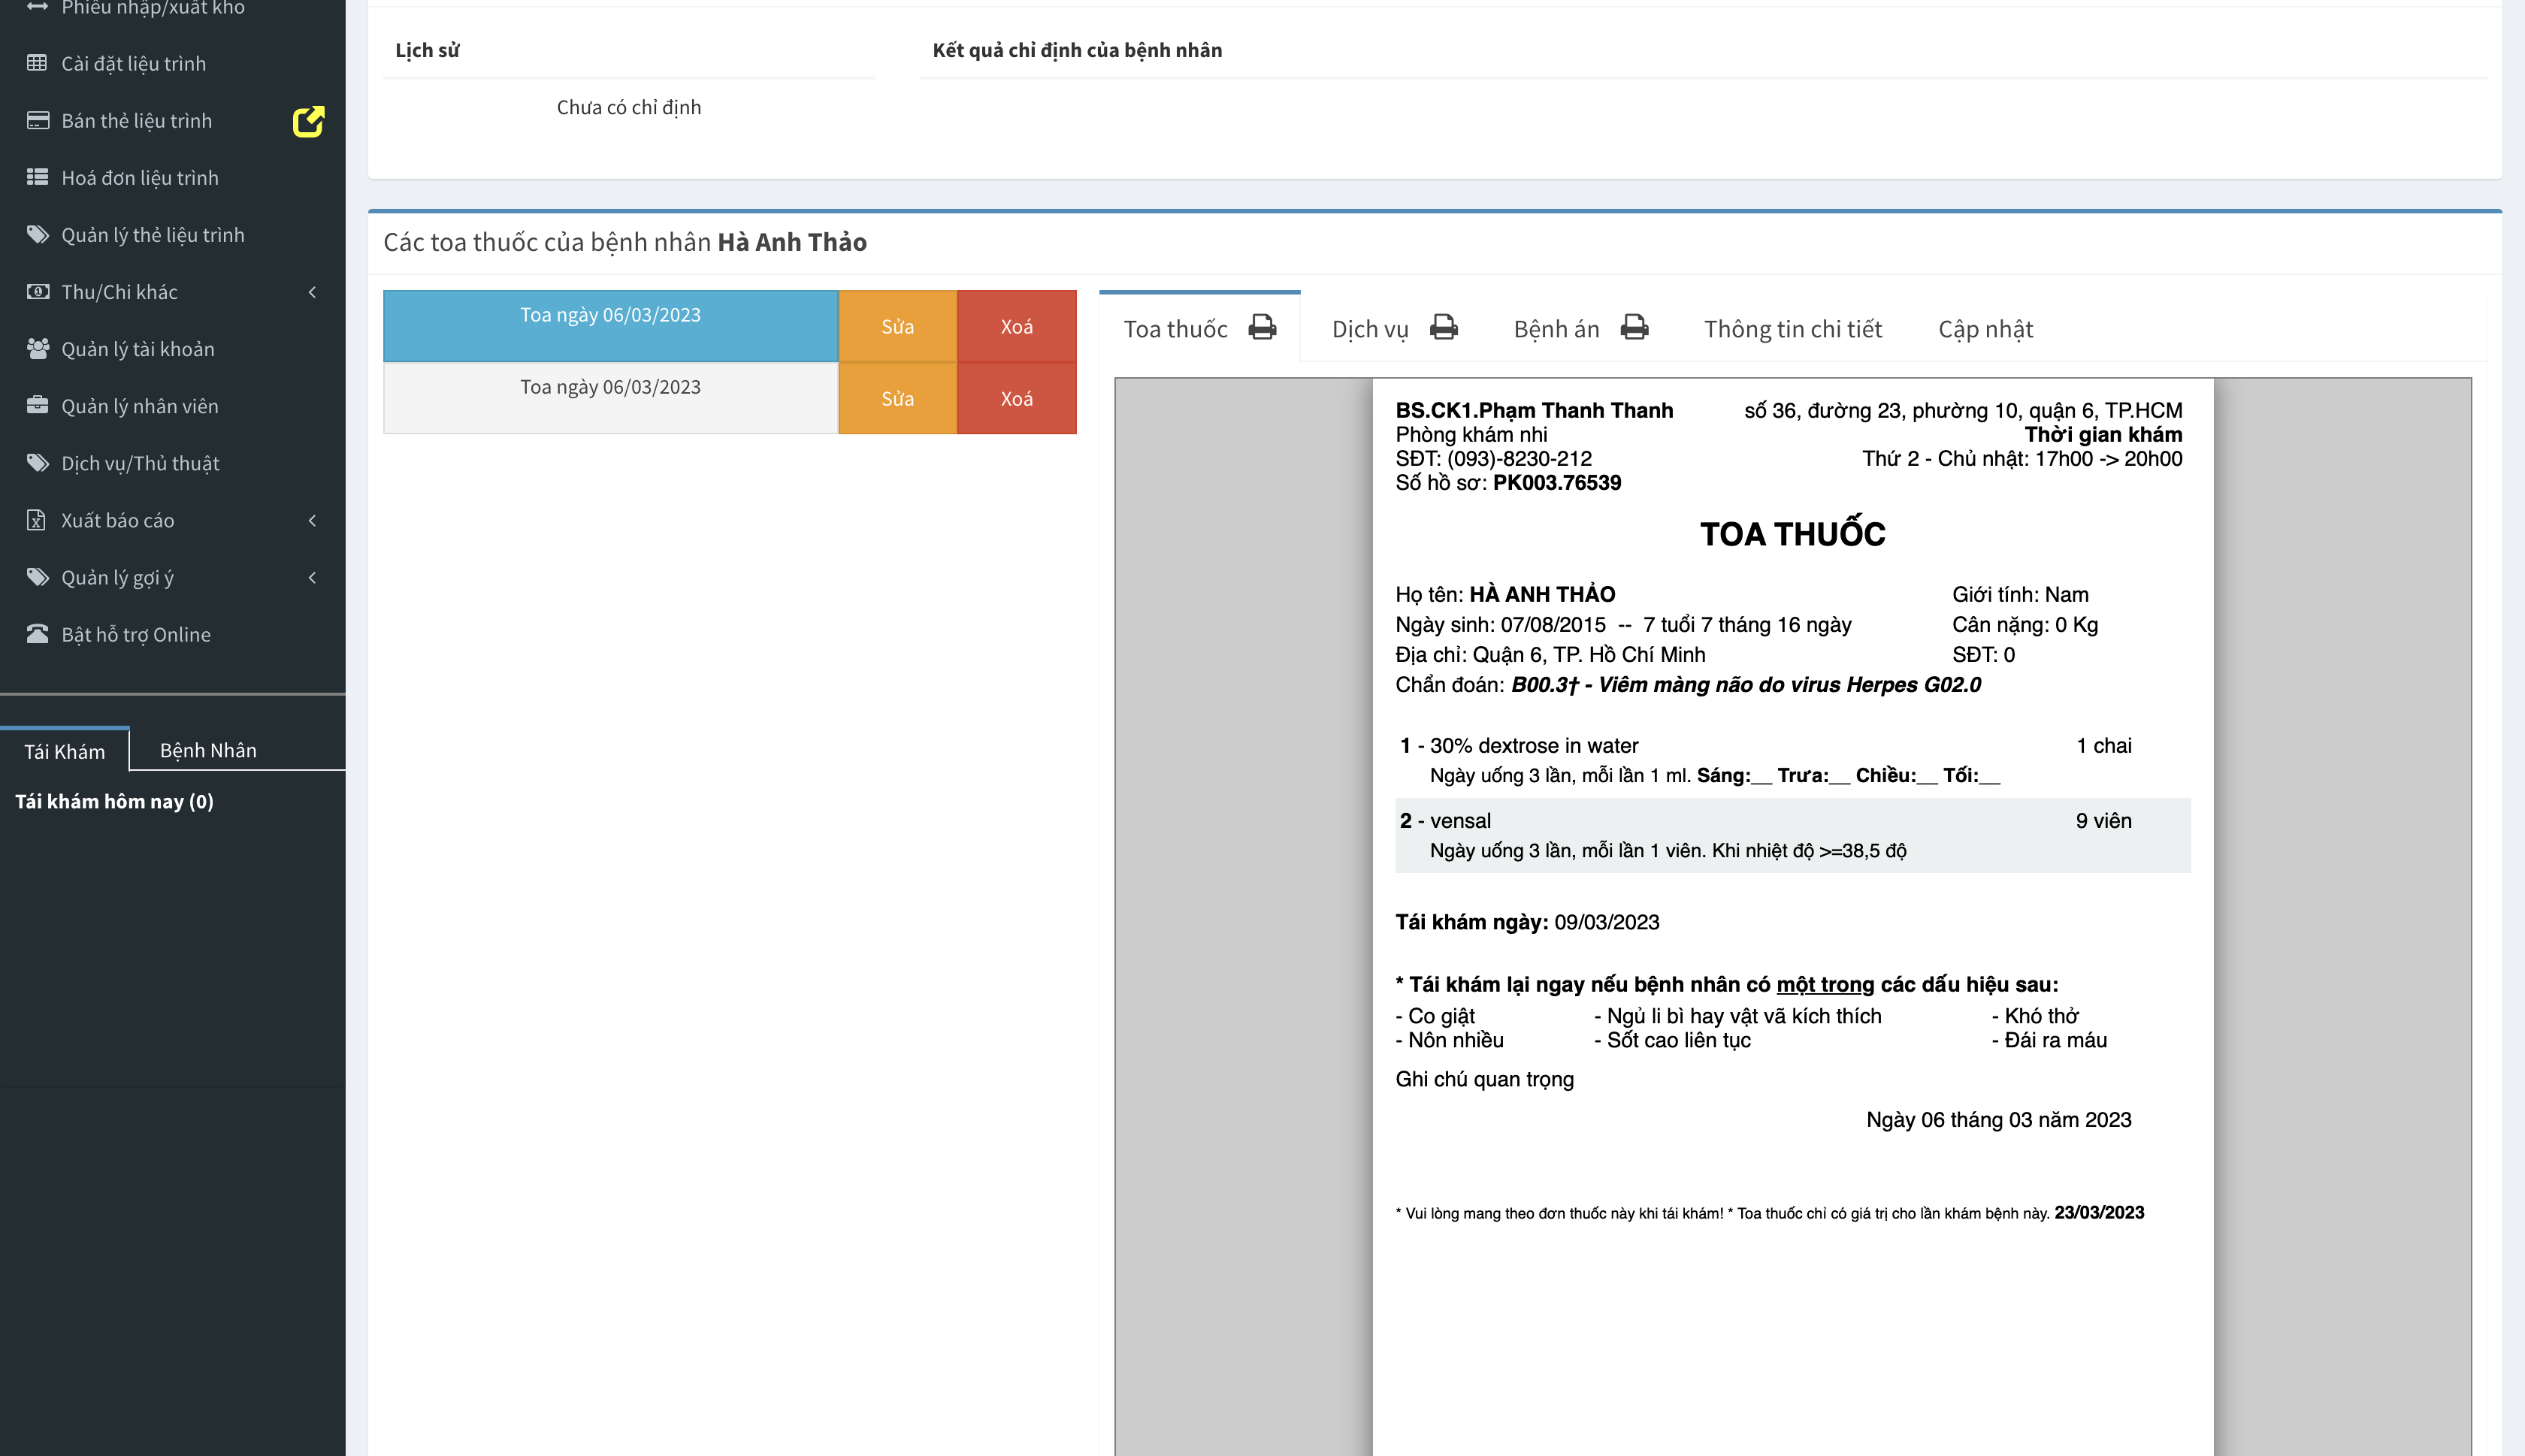Click the follow-up date 09/03/2023

(1606, 922)
